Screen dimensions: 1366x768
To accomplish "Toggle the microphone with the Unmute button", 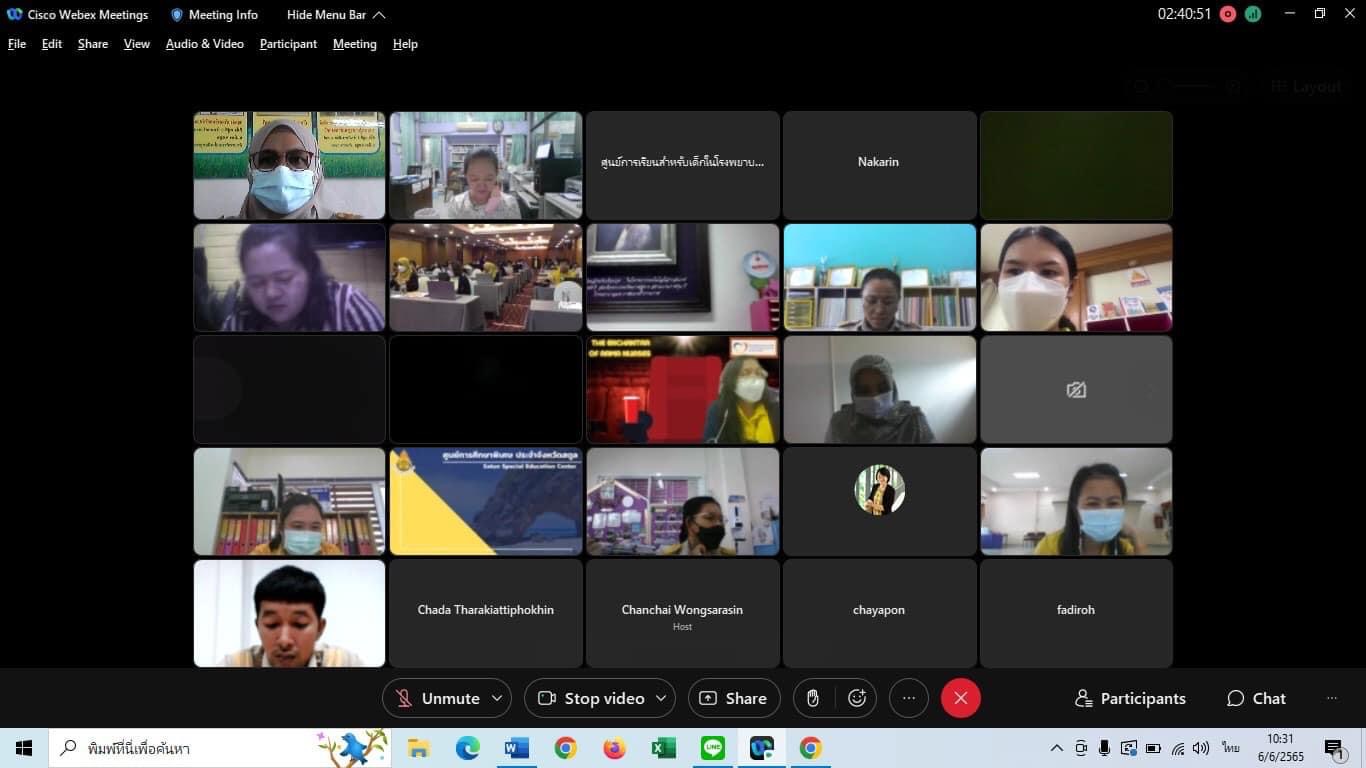I will click(x=437, y=698).
